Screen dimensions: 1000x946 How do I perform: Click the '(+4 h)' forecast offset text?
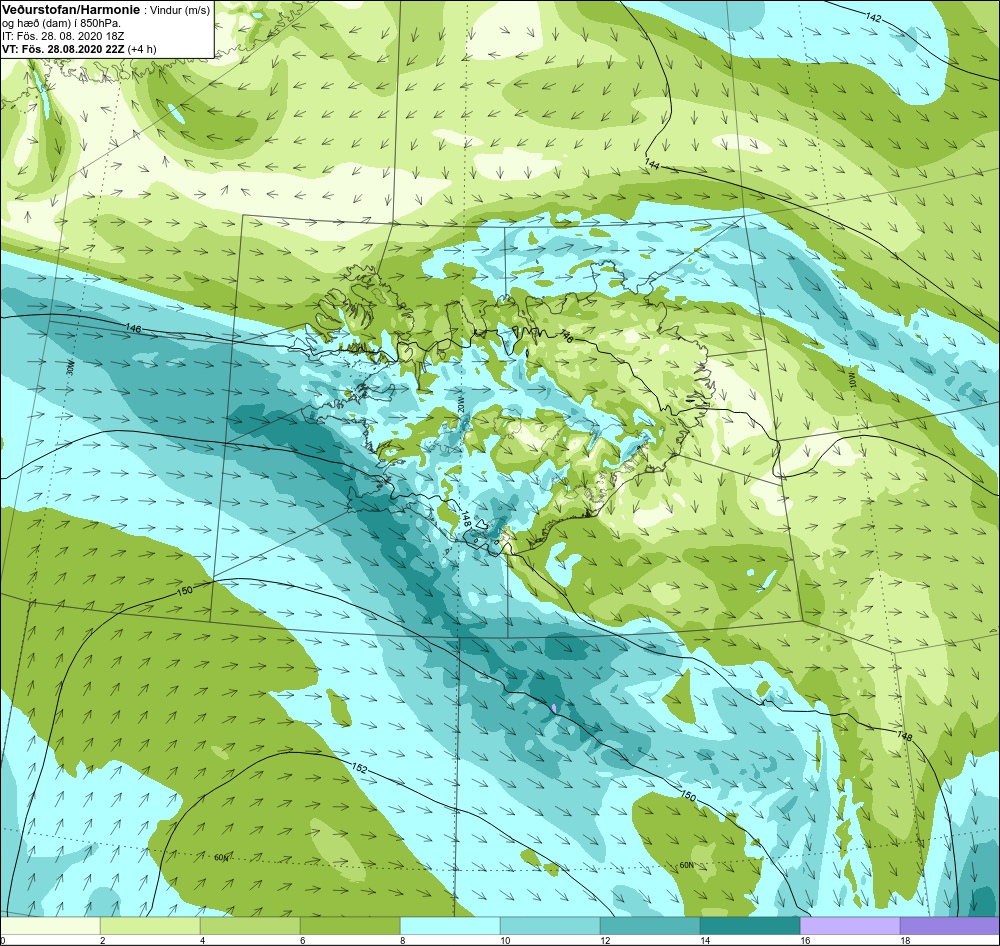coord(142,49)
